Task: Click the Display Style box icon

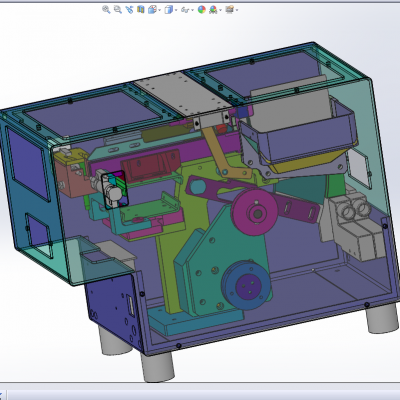Action: click(169, 10)
